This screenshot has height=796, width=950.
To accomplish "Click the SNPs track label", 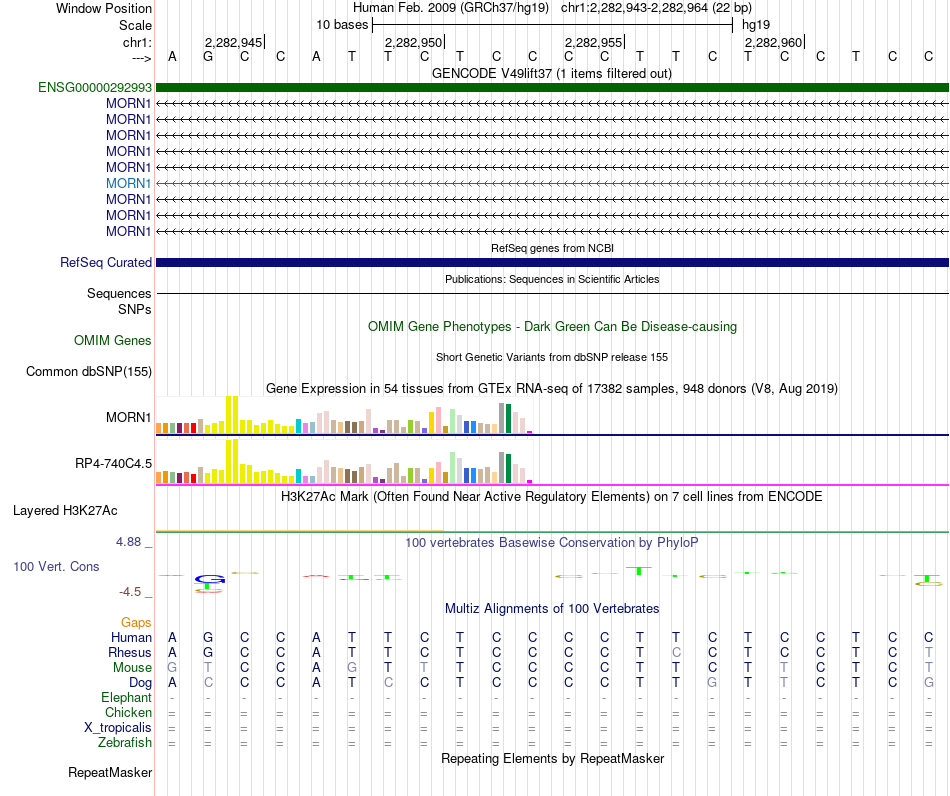I will tap(135, 309).
